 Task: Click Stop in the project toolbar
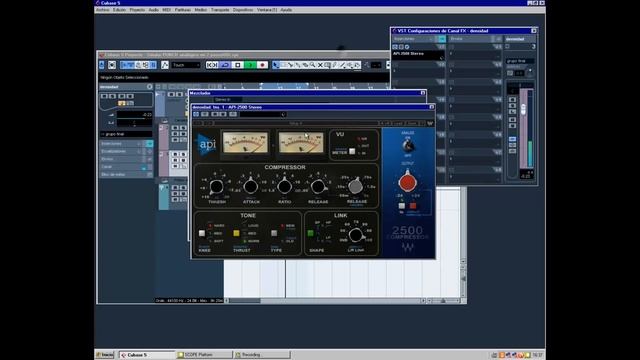point(238,65)
